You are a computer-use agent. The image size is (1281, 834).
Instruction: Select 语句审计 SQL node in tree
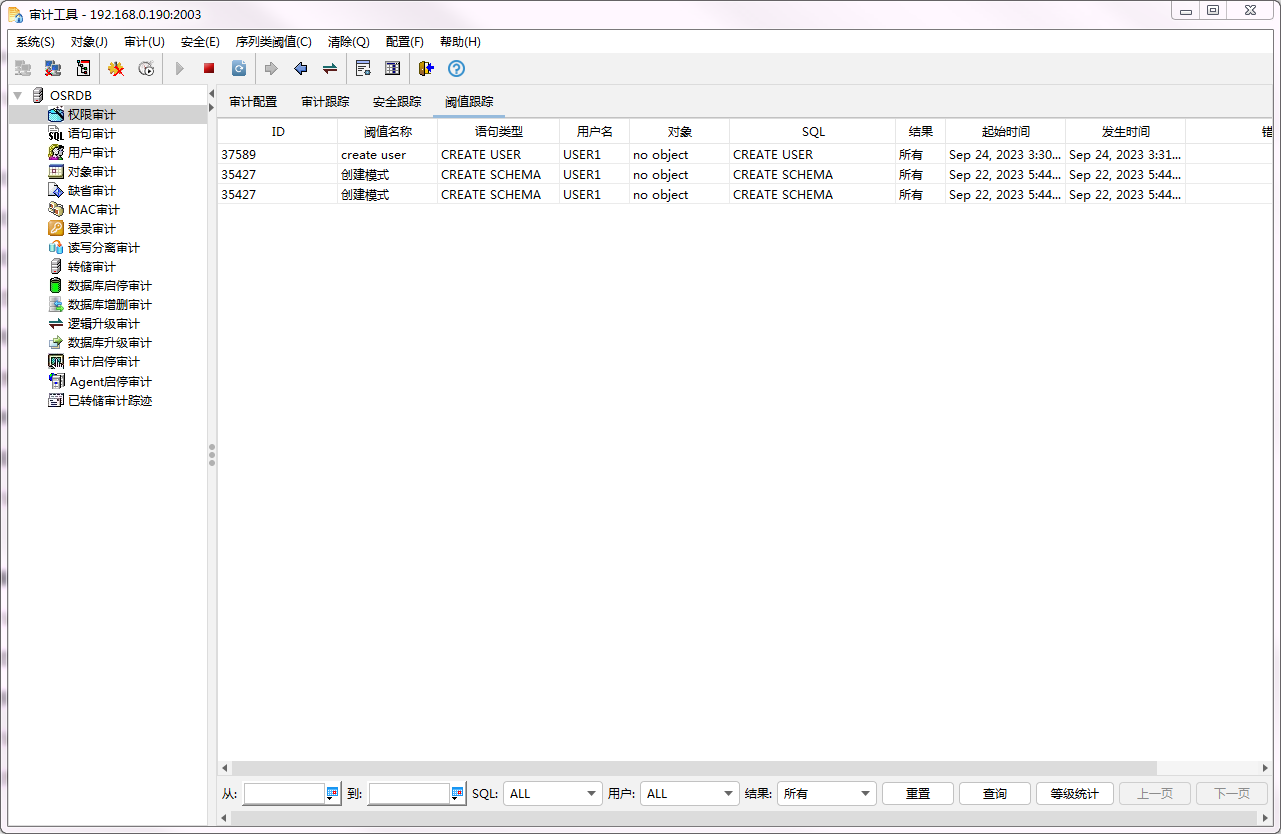pyautogui.click(x=91, y=134)
